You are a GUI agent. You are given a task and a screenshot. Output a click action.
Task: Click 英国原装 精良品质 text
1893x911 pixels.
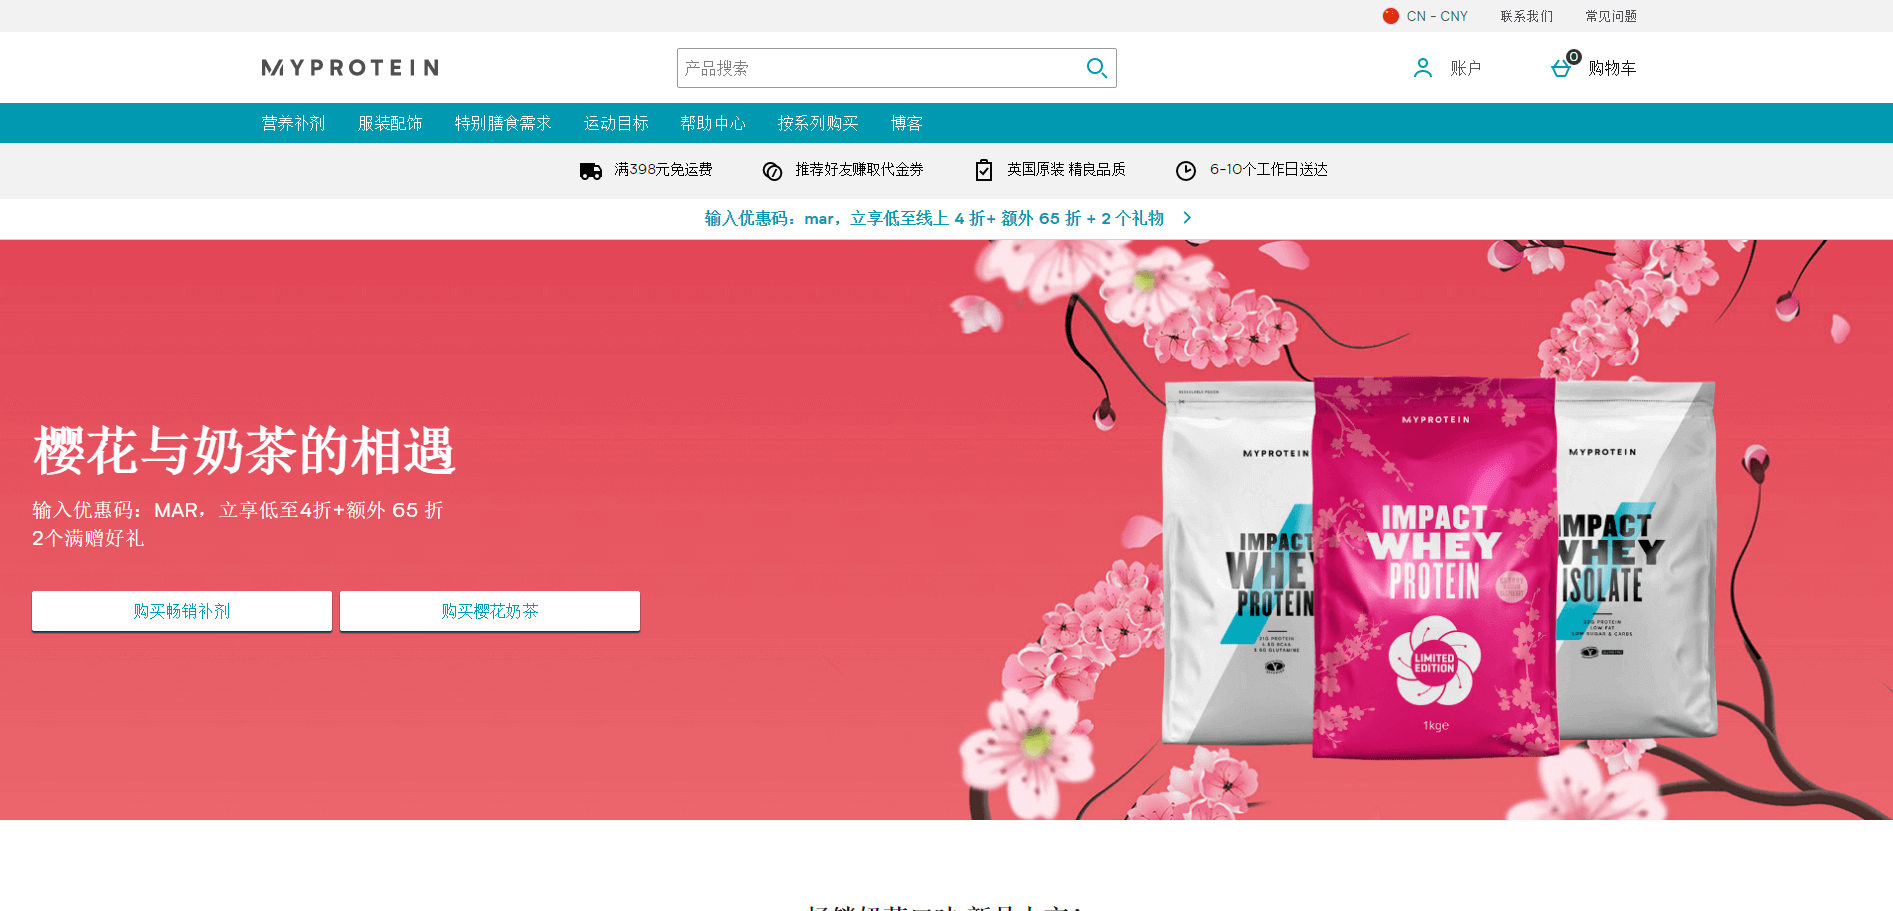coord(1066,170)
